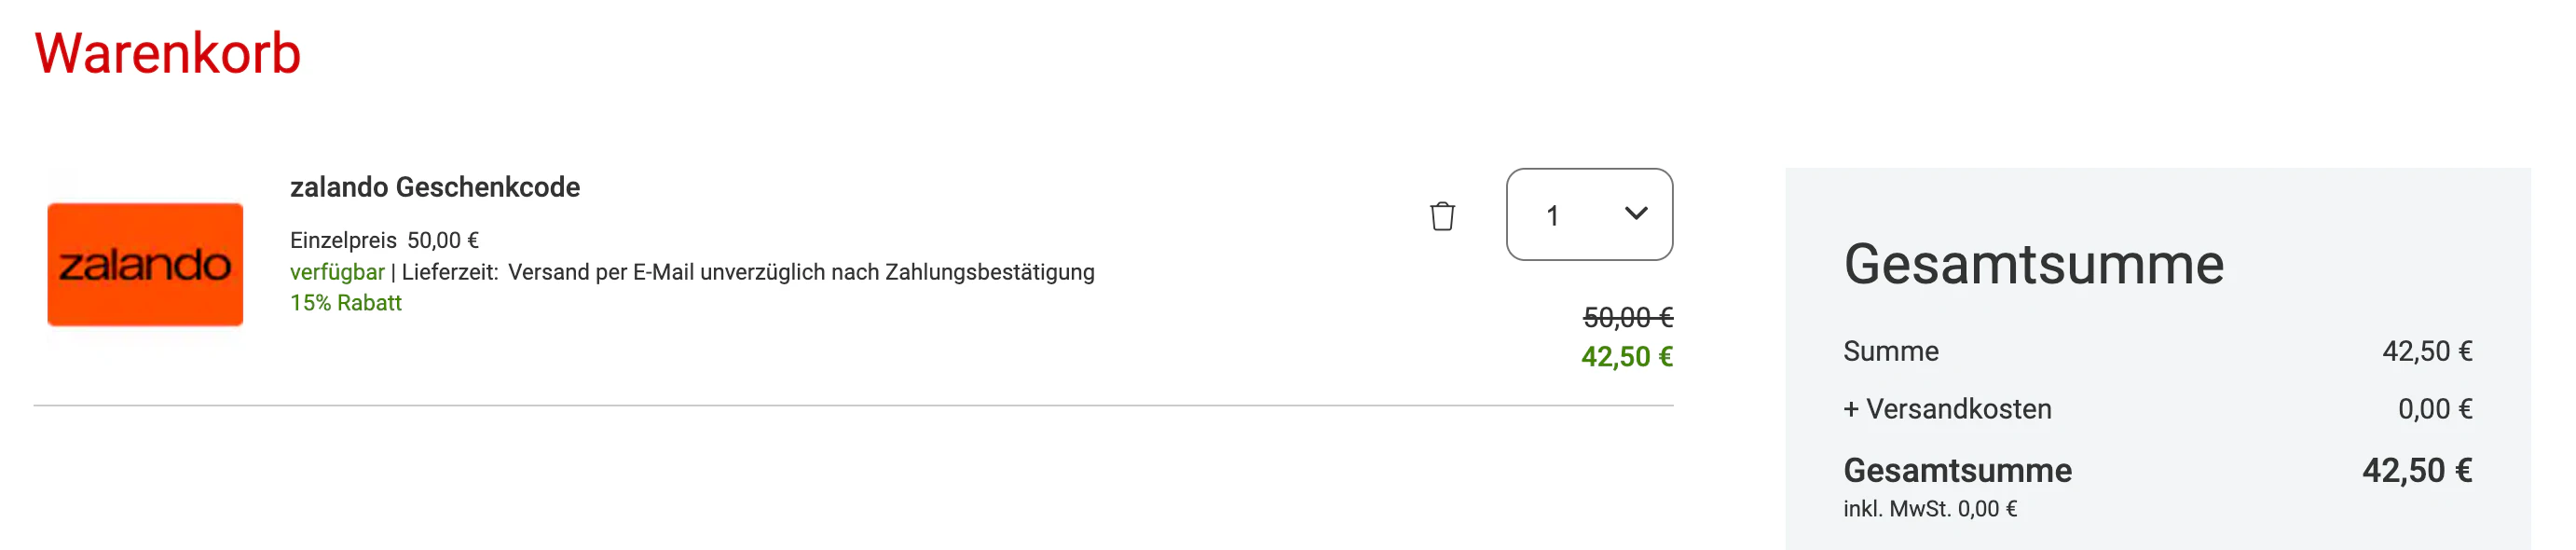The width and height of the screenshot is (2576, 550).
Task: Click the Warenkorb page heading
Action: [x=166, y=55]
